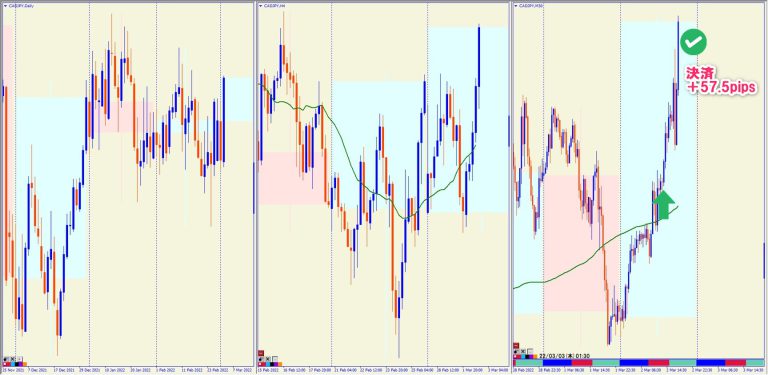Screen dimensions: 768x375
Task: Select the pencil draw icon in M30 chart
Action: (x=516, y=351)
